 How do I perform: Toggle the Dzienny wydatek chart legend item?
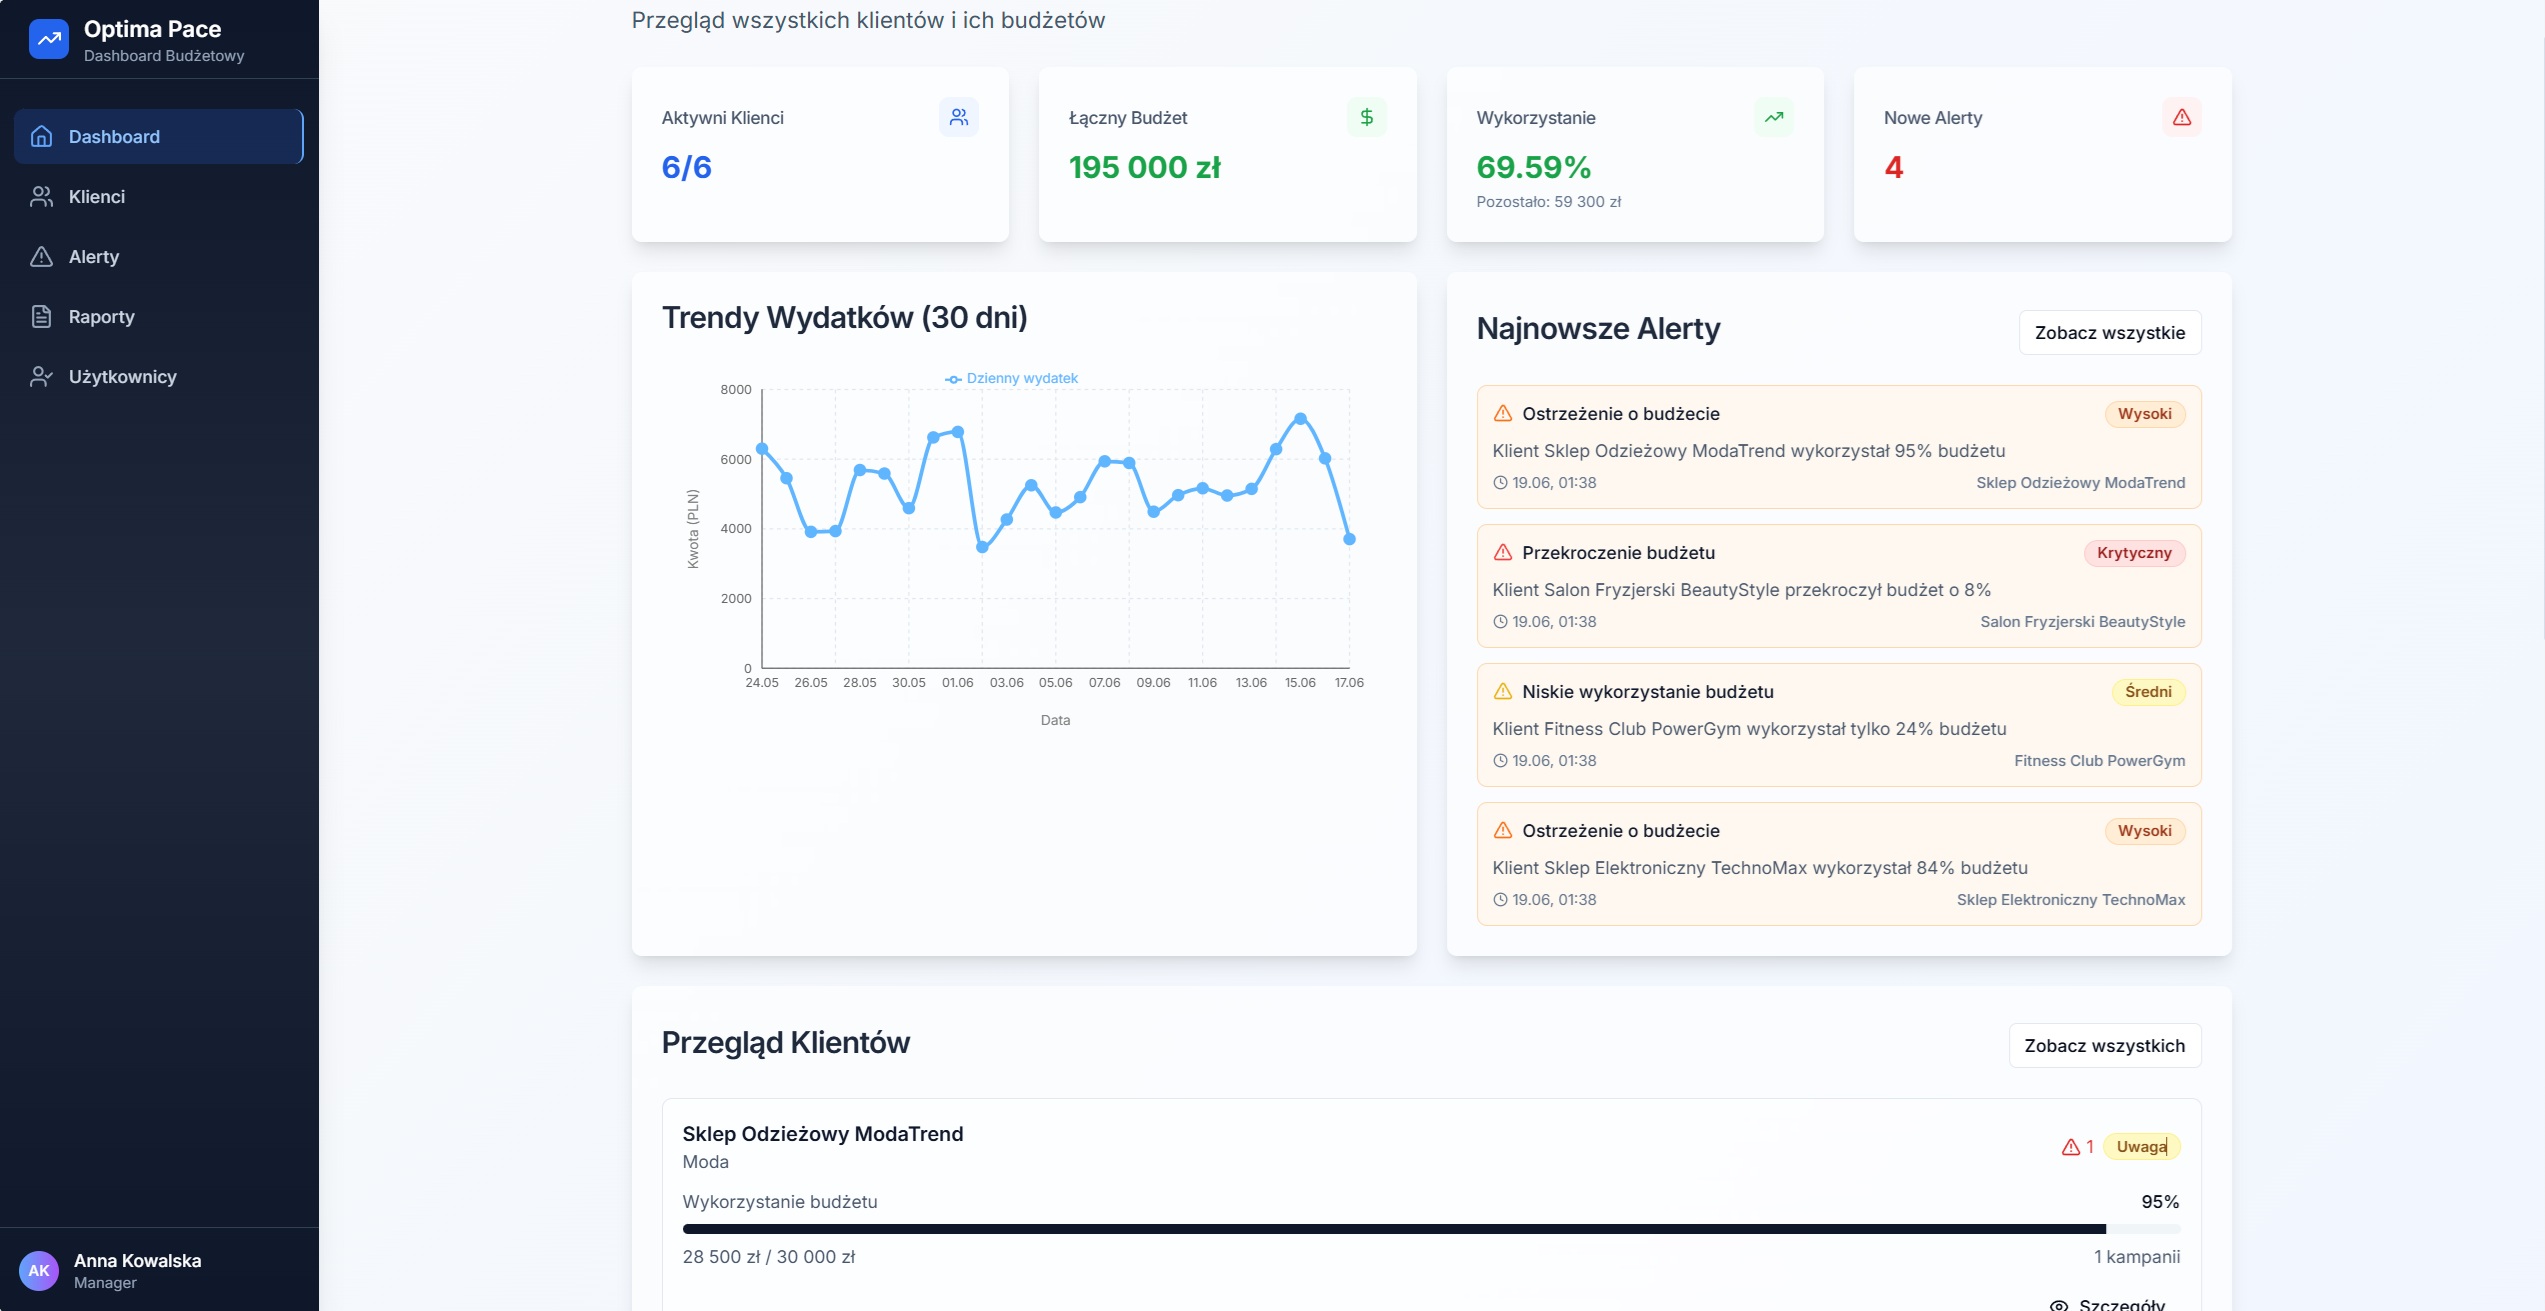(1011, 379)
